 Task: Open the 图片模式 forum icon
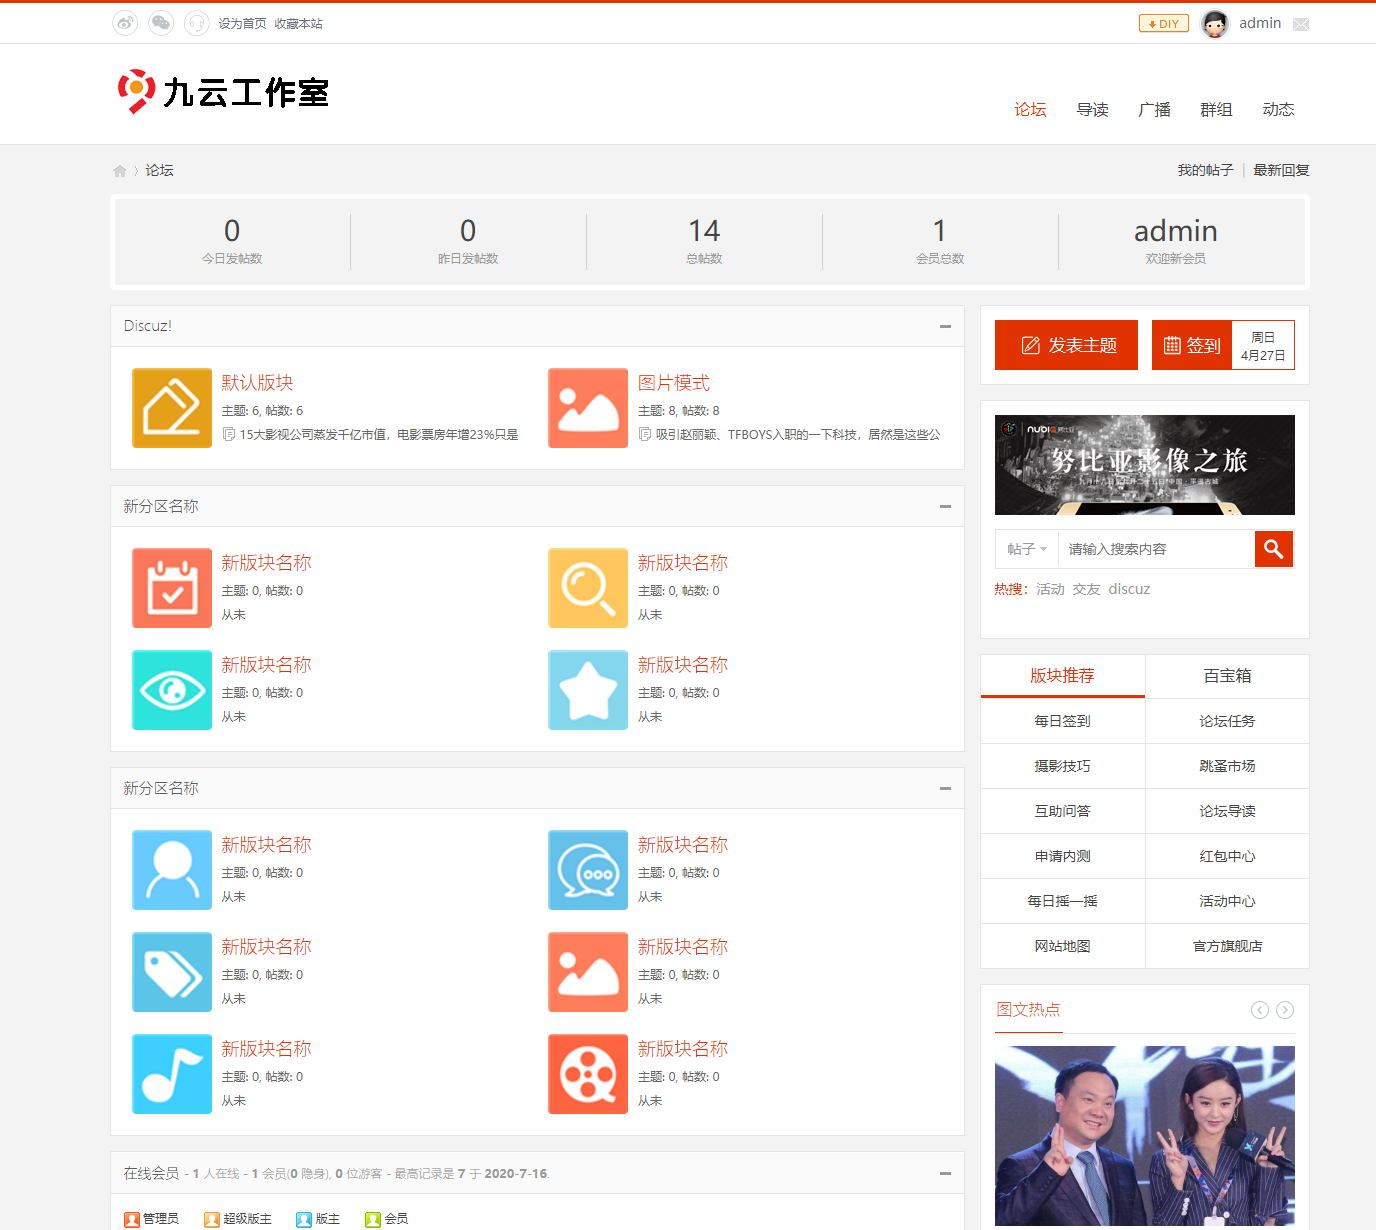click(588, 408)
